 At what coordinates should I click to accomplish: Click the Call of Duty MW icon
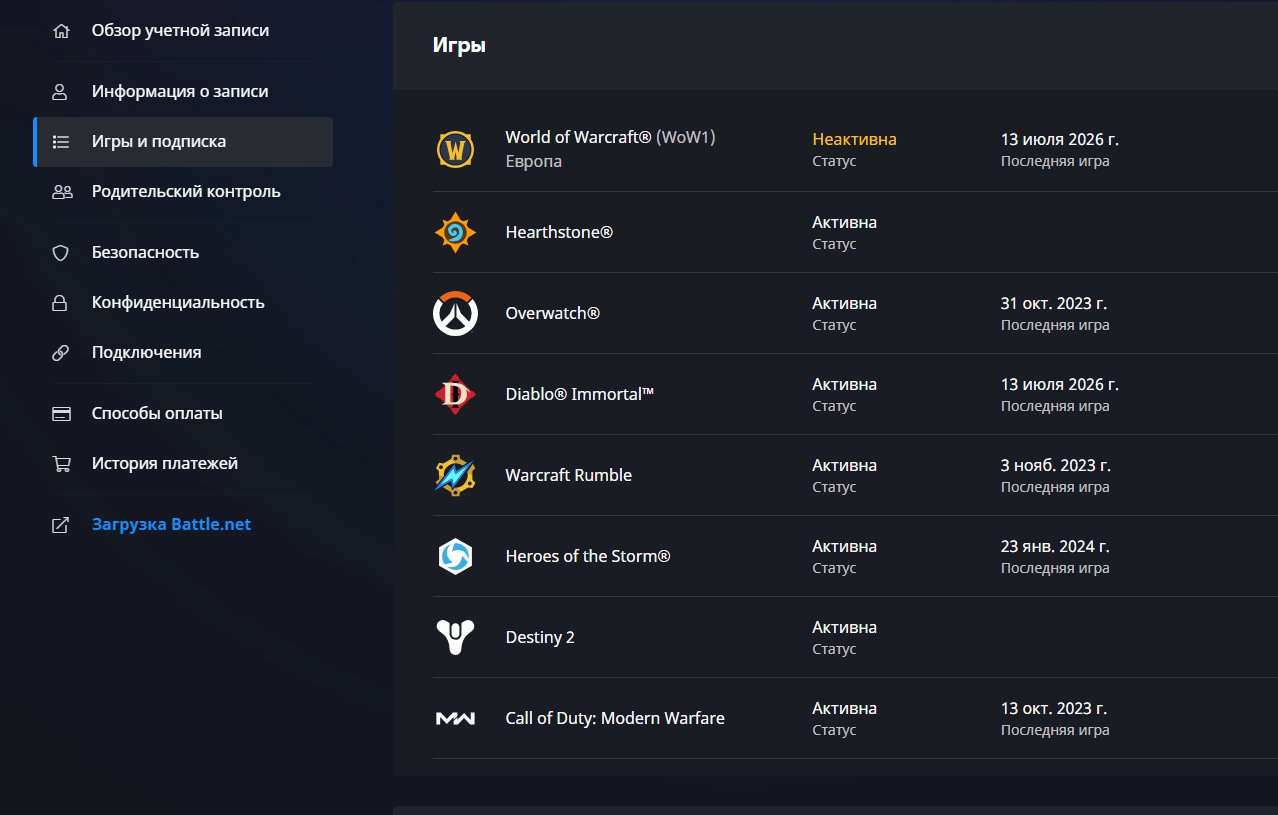(455, 718)
